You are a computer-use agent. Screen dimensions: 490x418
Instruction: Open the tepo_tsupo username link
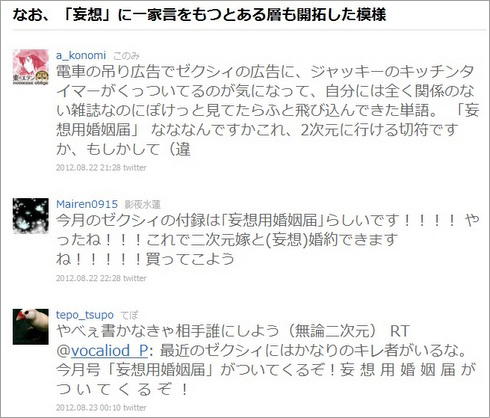click(85, 315)
